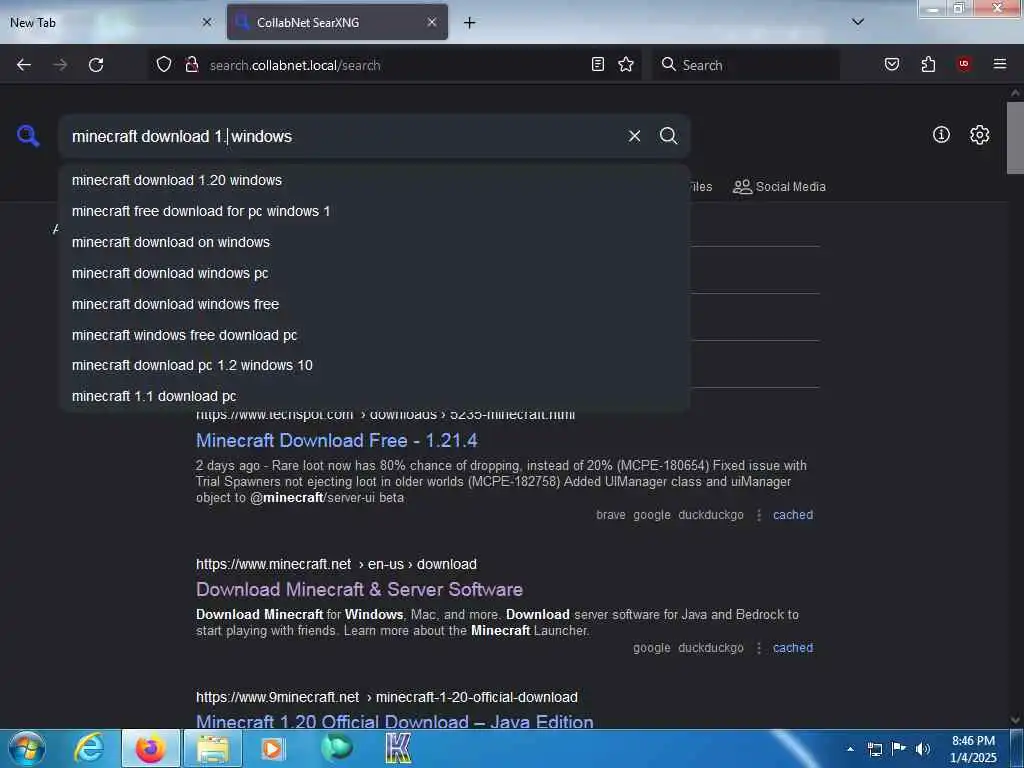Open 'Minecraft 1.20 Official Download' result
Screen dimensions: 1024x768
(x=394, y=722)
